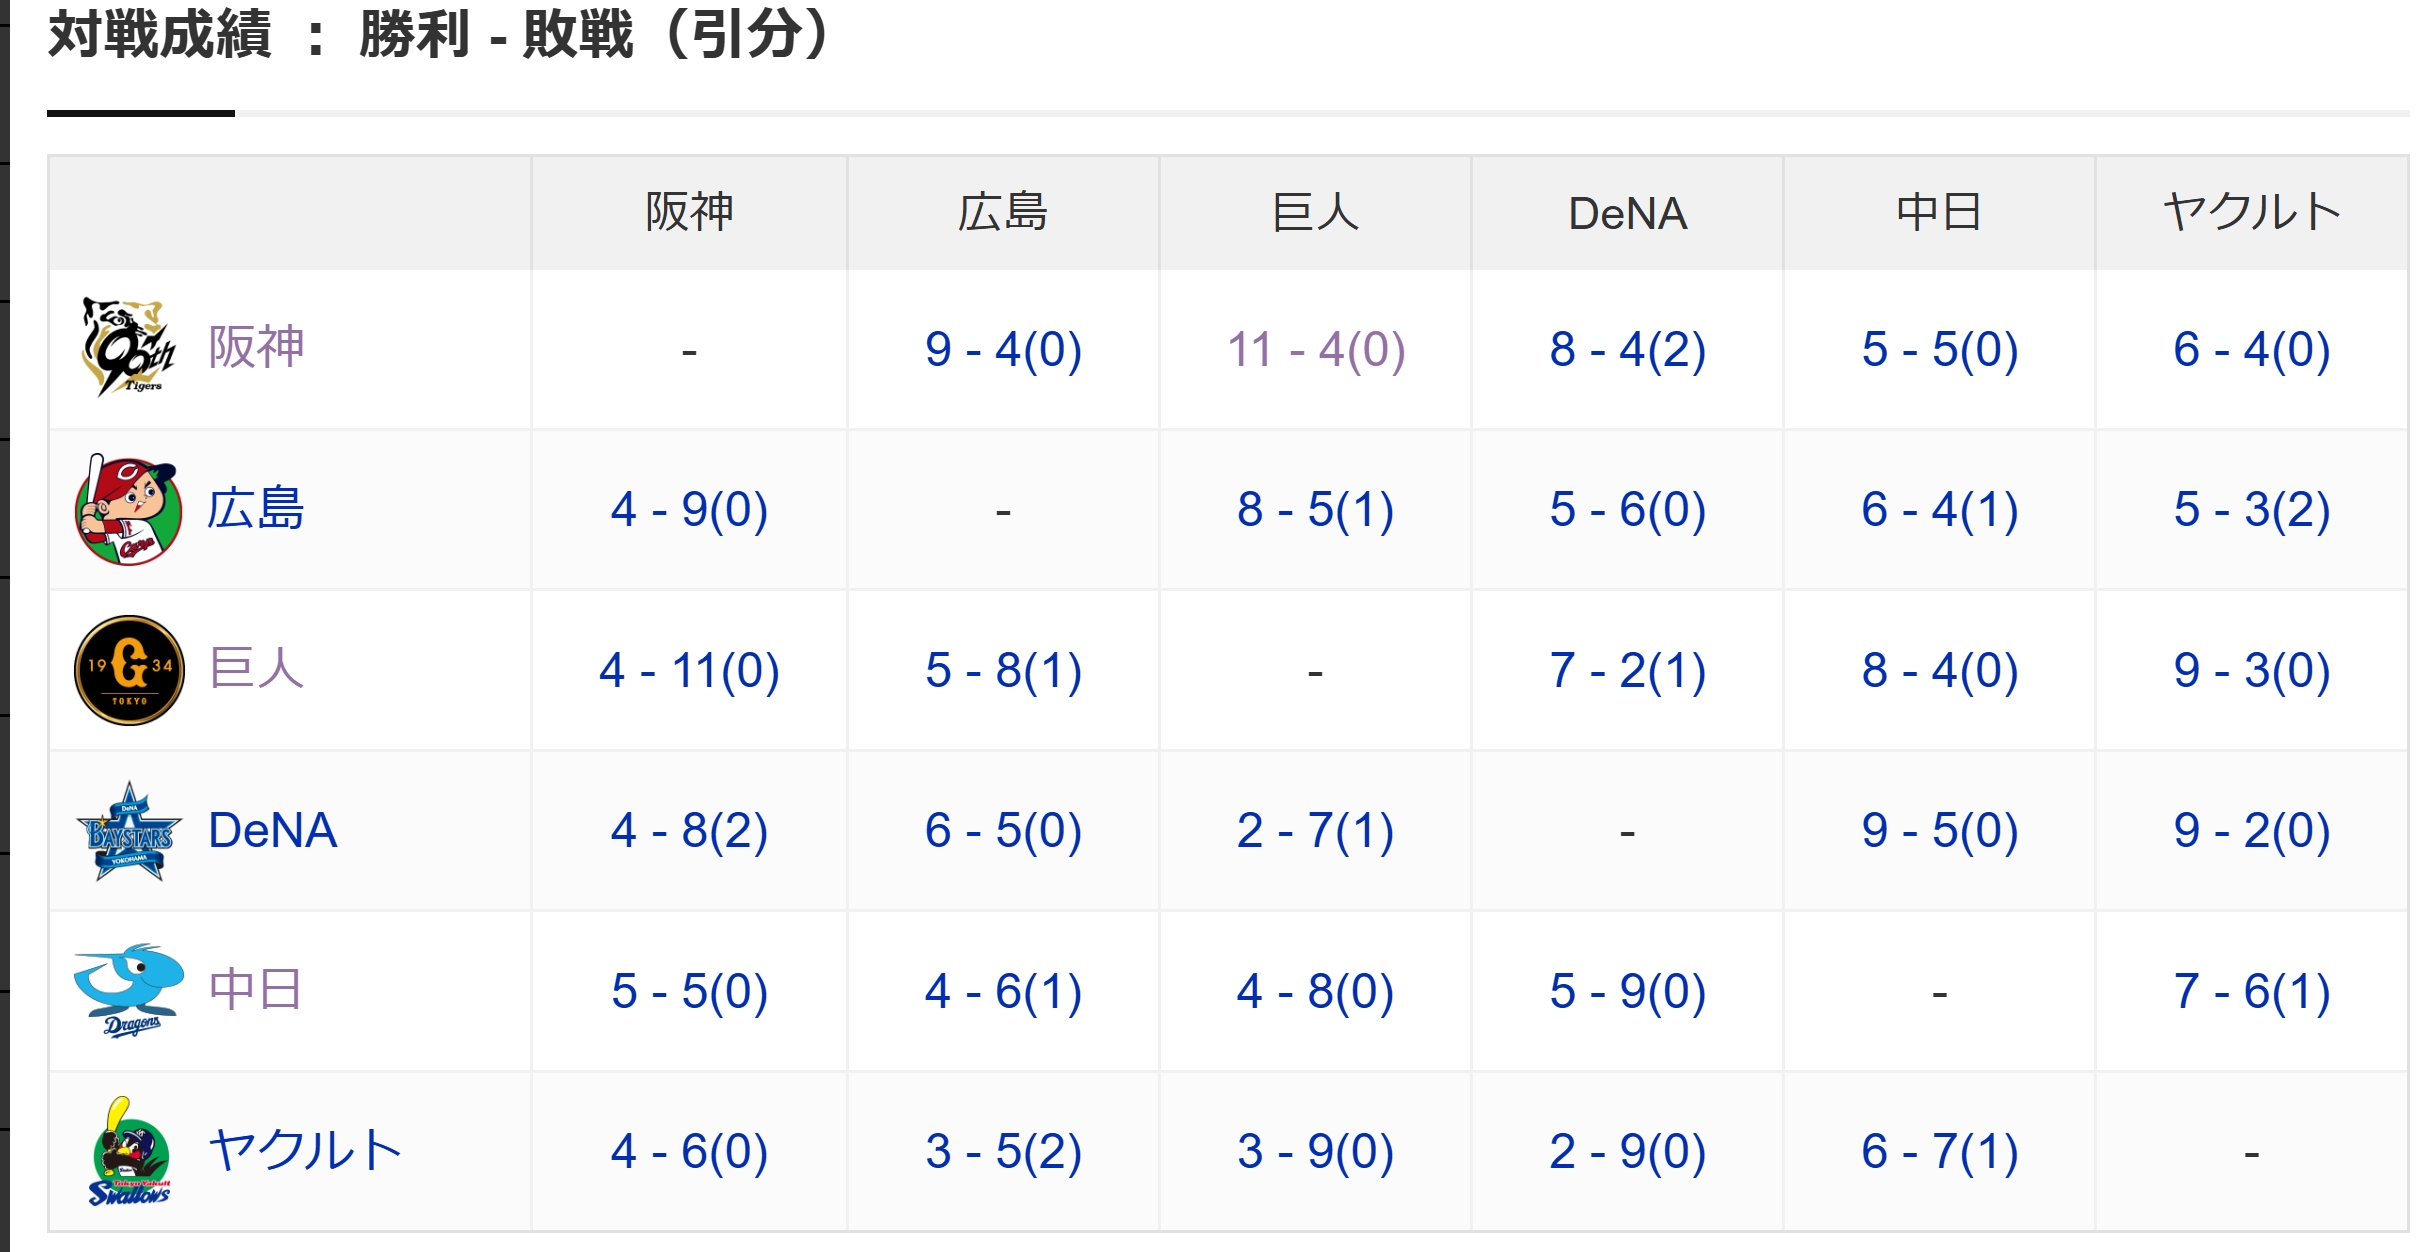Open DeNA vs Yakult 9 - 2(0) record
Image resolution: width=2434 pixels, height=1252 pixels.
click(x=2252, y=831)
